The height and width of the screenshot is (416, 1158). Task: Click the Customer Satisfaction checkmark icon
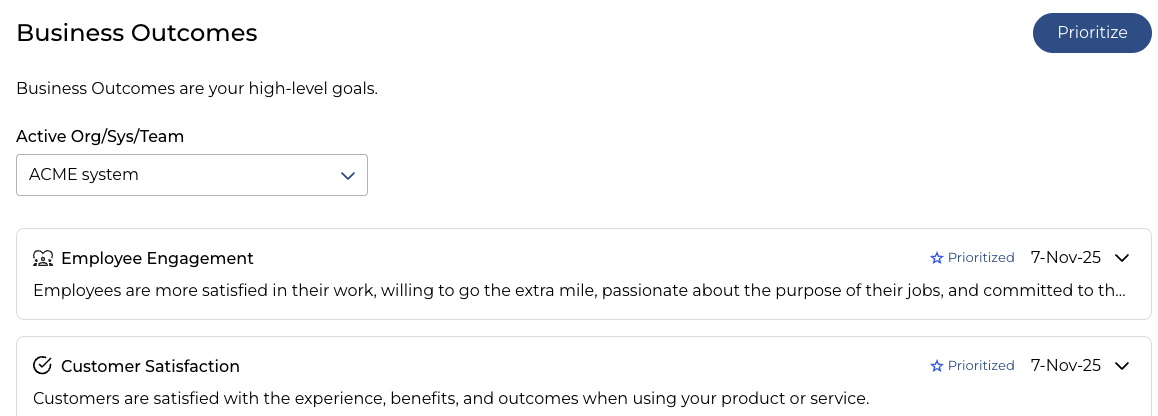42,366
